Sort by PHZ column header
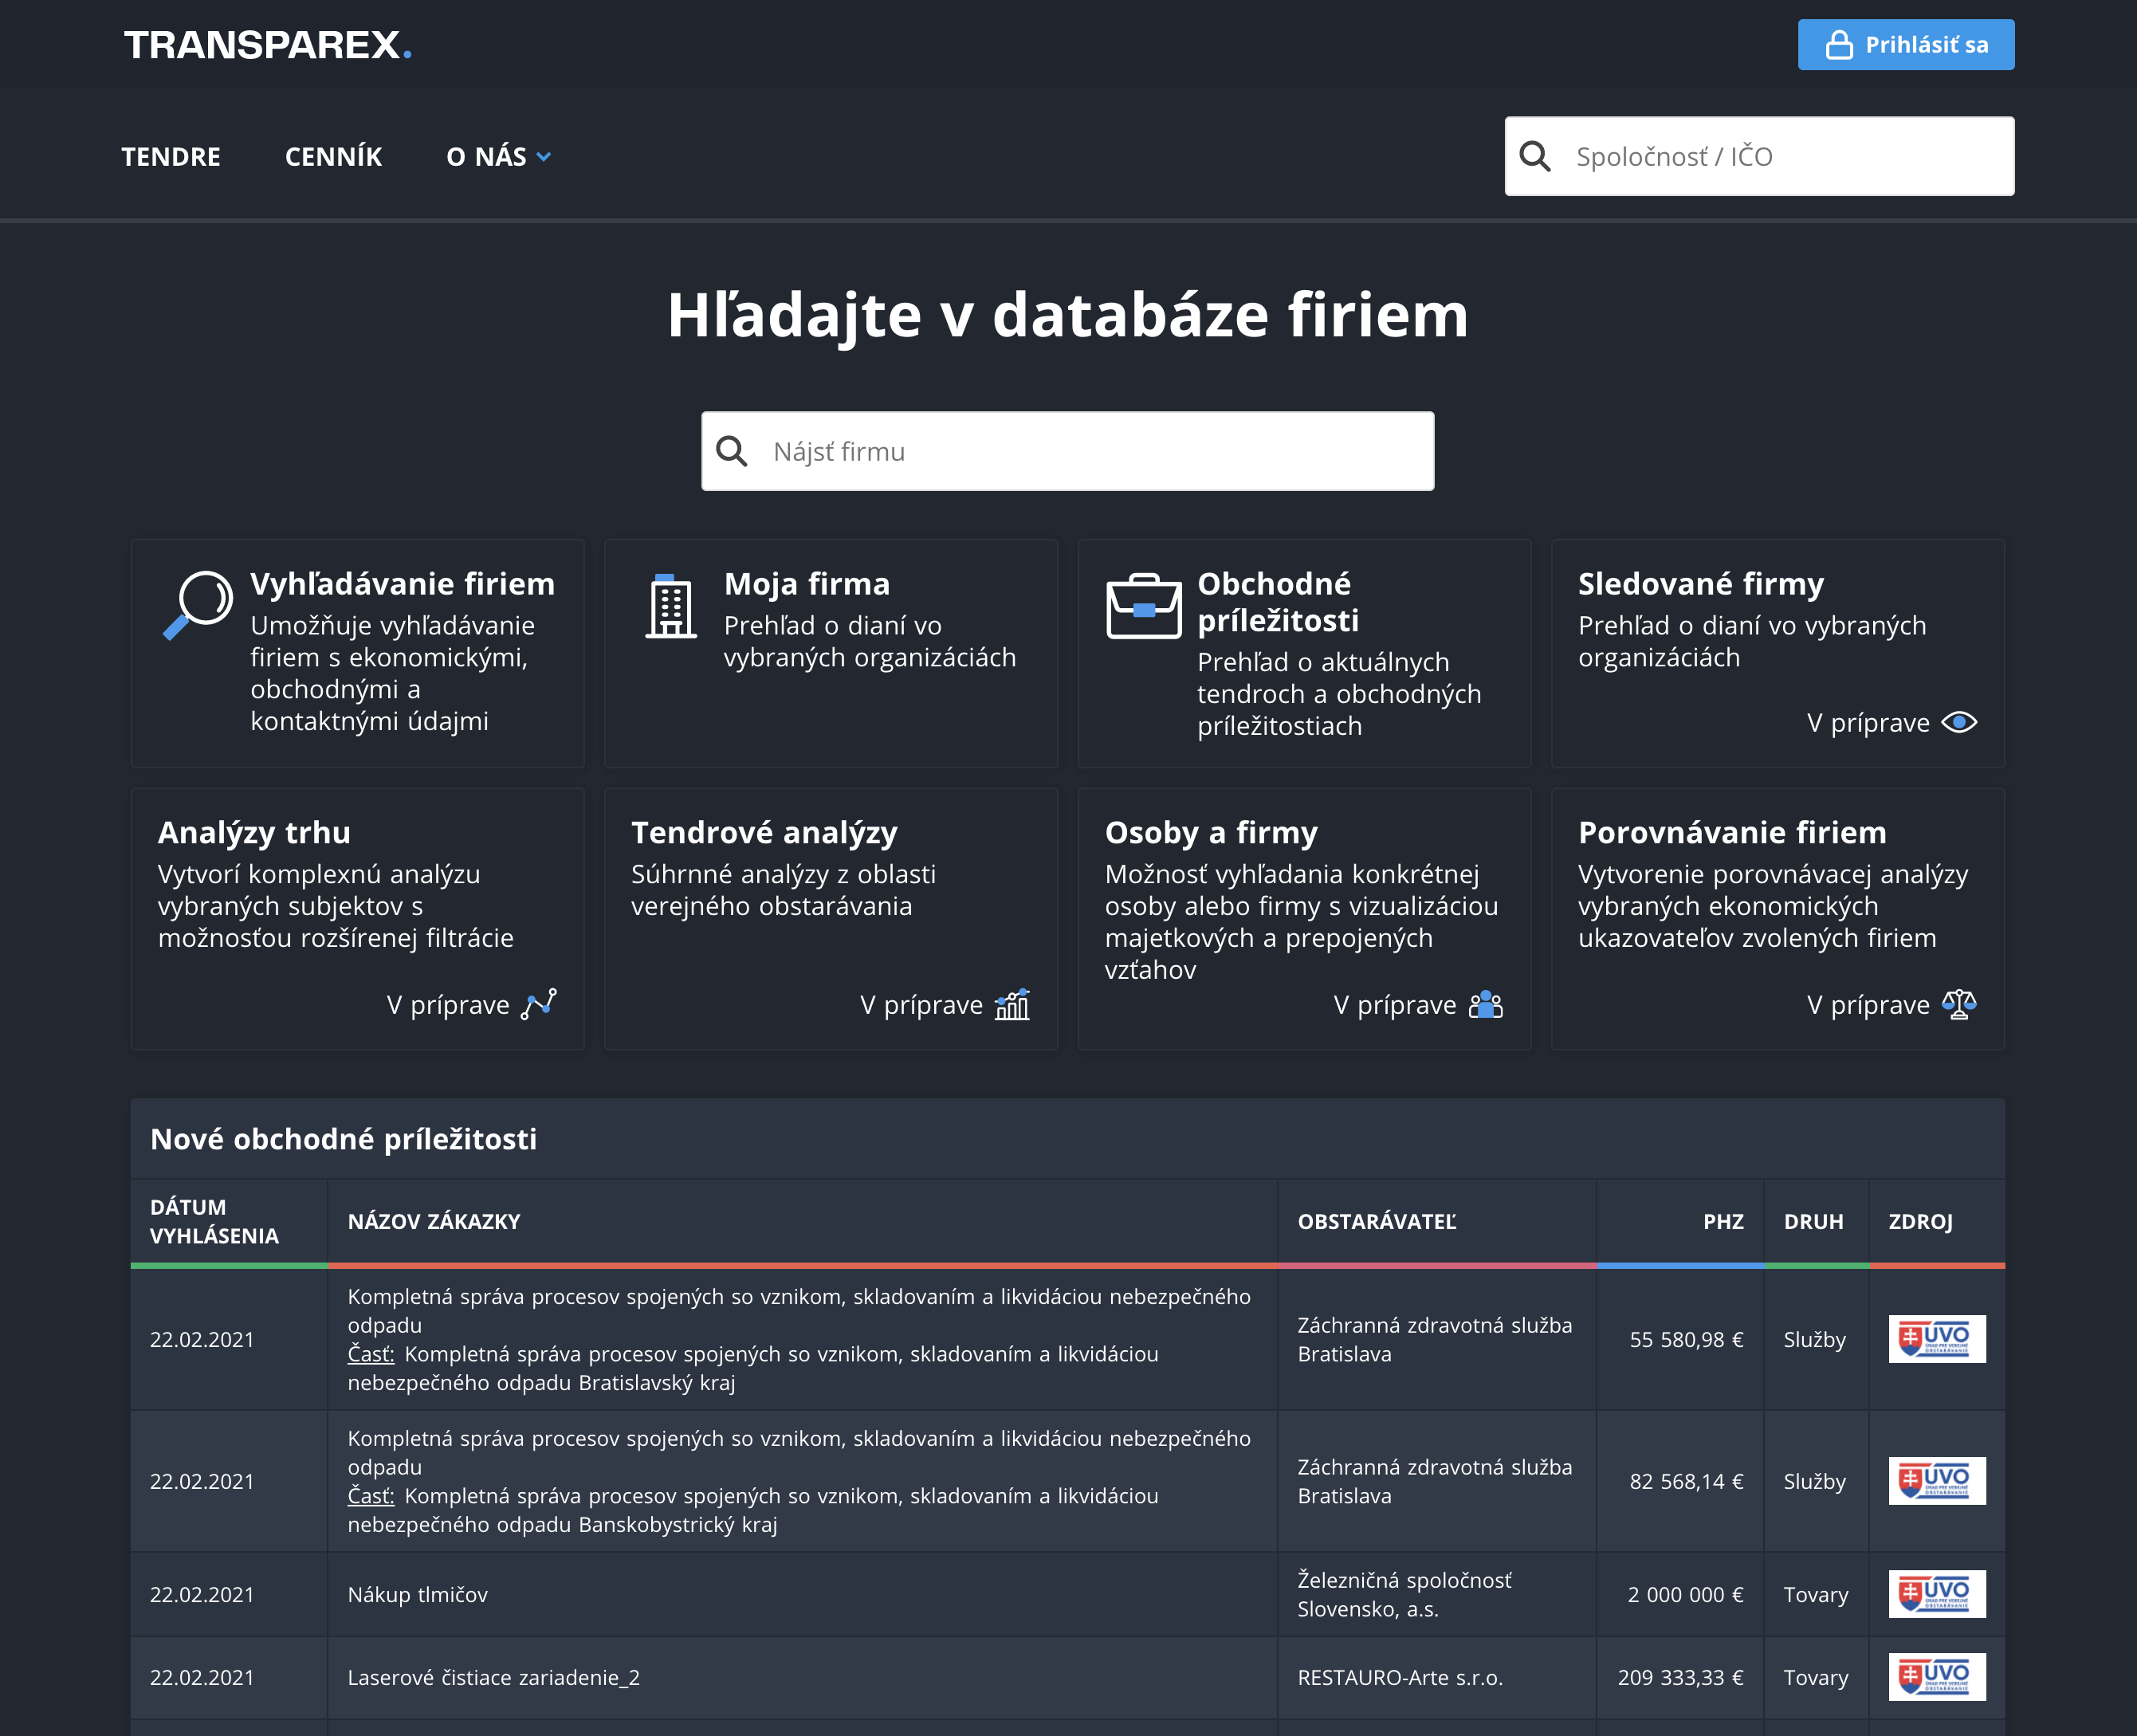This screenshot has width=2137, height=1736. (x=1722, y=1221)
